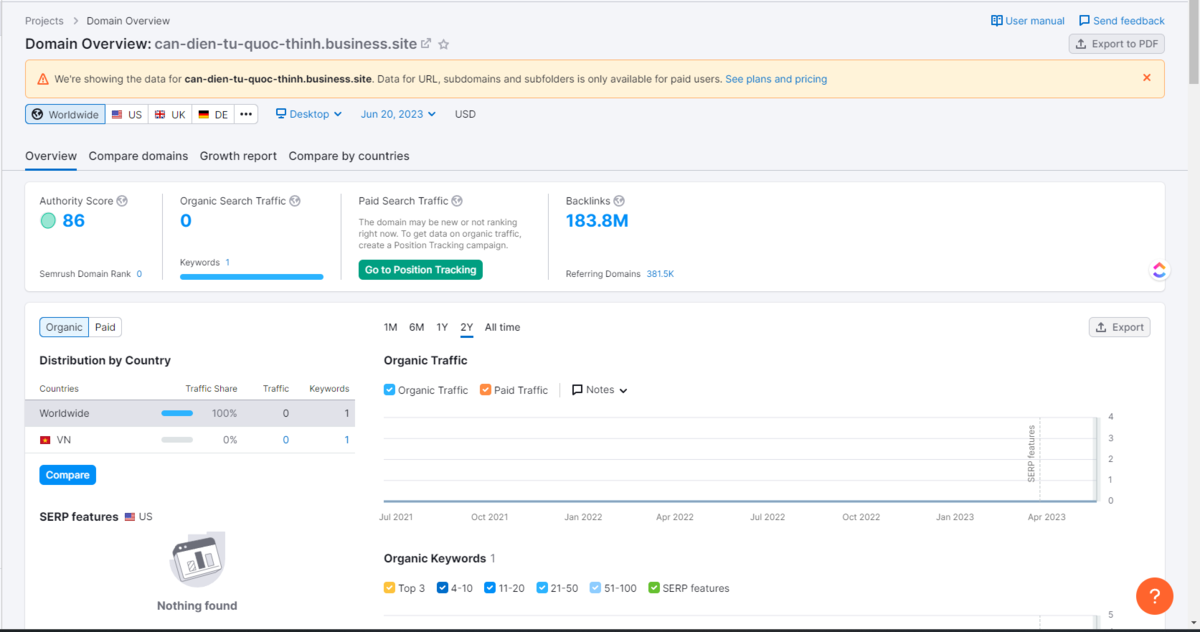
Task: Click the Keywords count bar under Organic Search
Action: coord(252,277)
